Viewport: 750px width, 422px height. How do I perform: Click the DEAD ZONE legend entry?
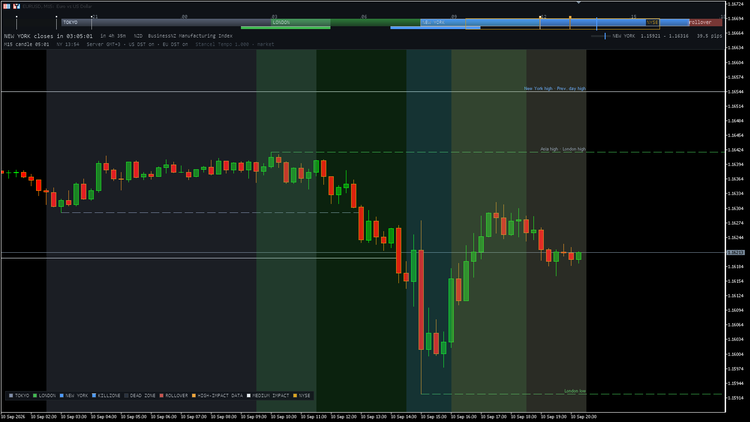tap(140, 396)
